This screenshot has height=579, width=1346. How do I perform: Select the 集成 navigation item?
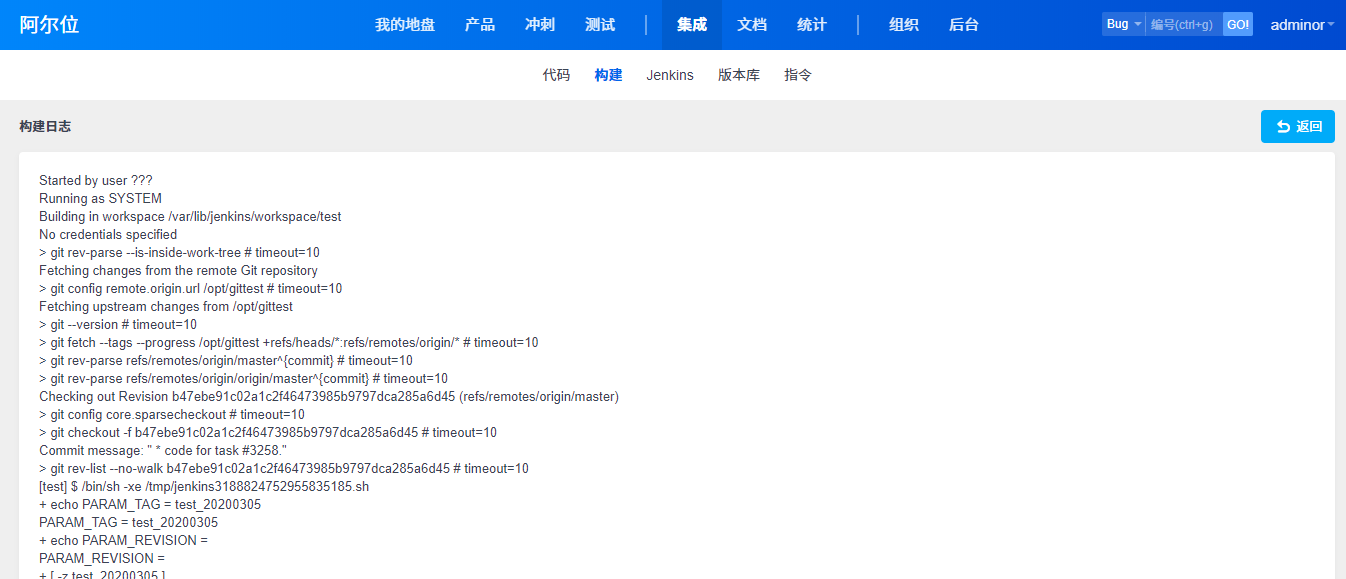[692, 25]
